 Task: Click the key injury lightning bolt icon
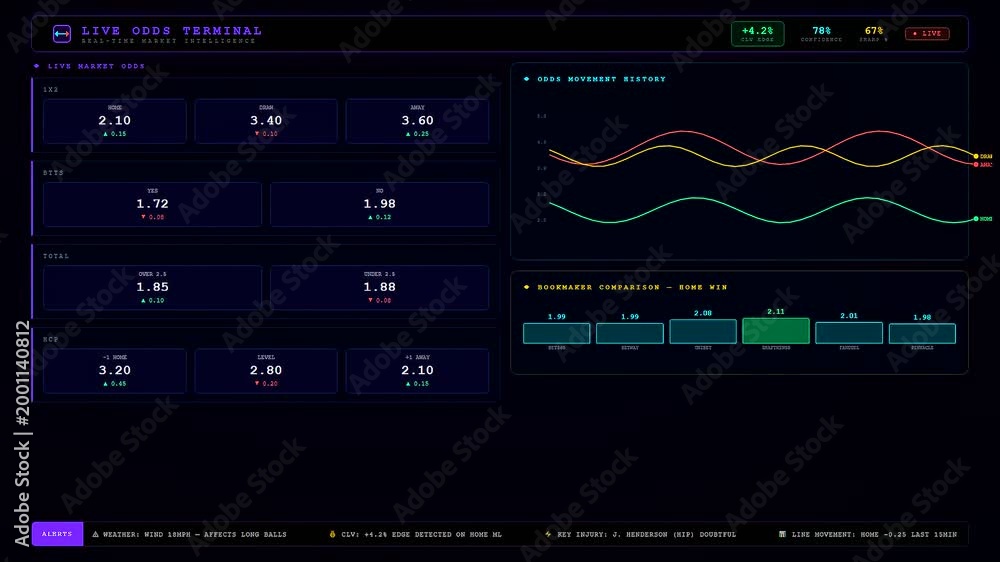click(548, 535)
